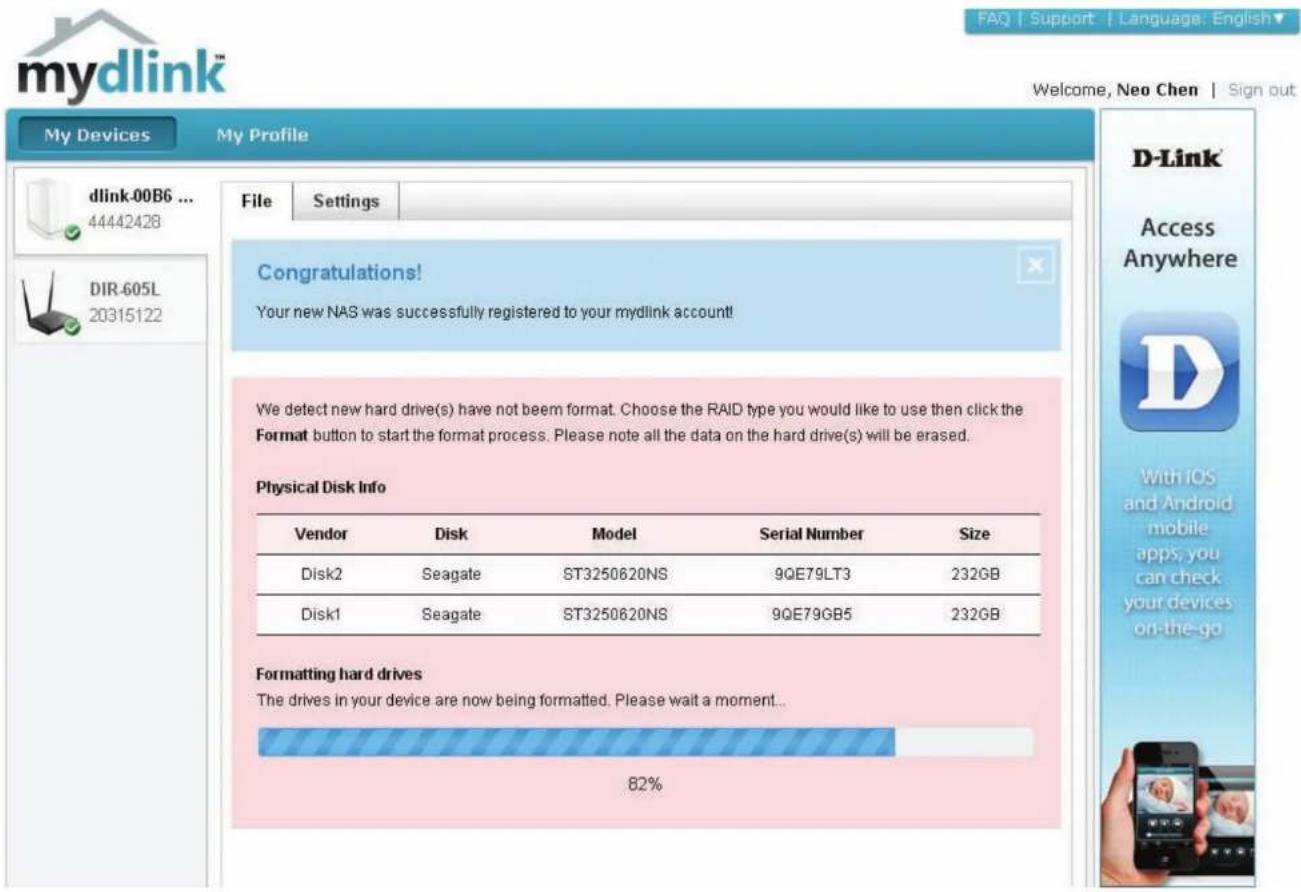Click the Serial Number column header
1301x892 pixels.
811,534
